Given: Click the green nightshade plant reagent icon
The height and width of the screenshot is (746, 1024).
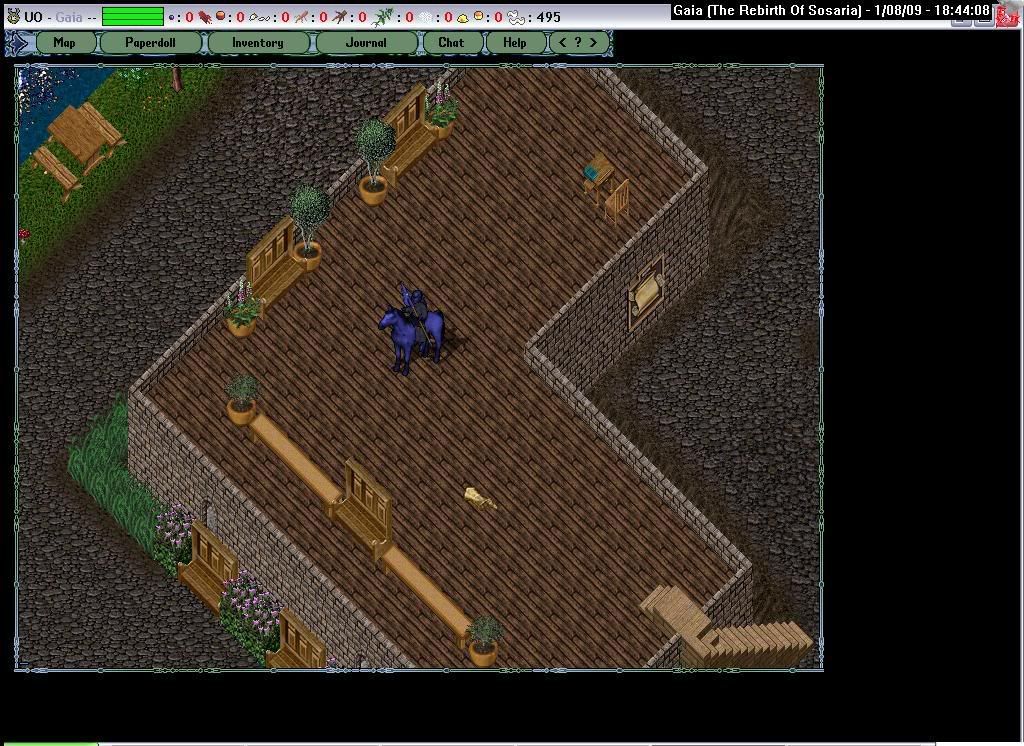Looking at the screenshot, I should [382, 17].
